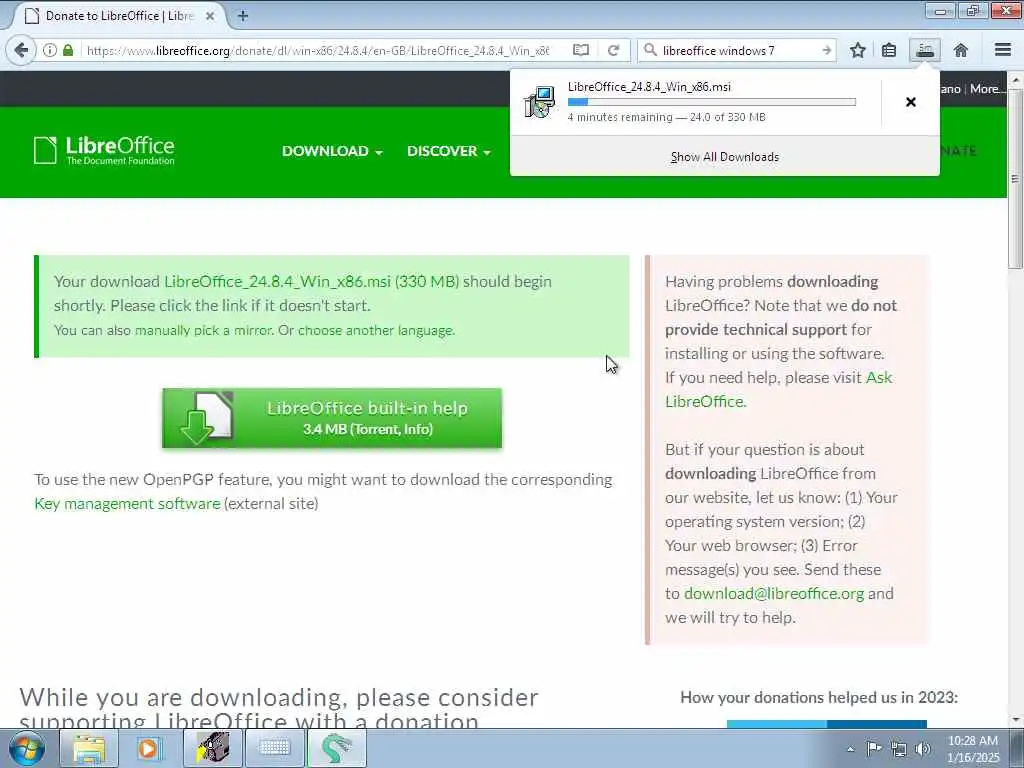Screen dimensions: 1024x768
Task: Click the green padlock security icon
Action: pyautogui.click(x=68, y=50)
